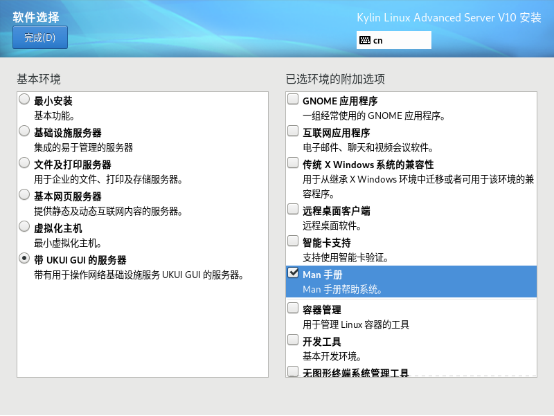Choose the 虚拟化主机 radio button
Image resolution: width=554 pixels, height=416 pixels.
(x=24, y=227)
